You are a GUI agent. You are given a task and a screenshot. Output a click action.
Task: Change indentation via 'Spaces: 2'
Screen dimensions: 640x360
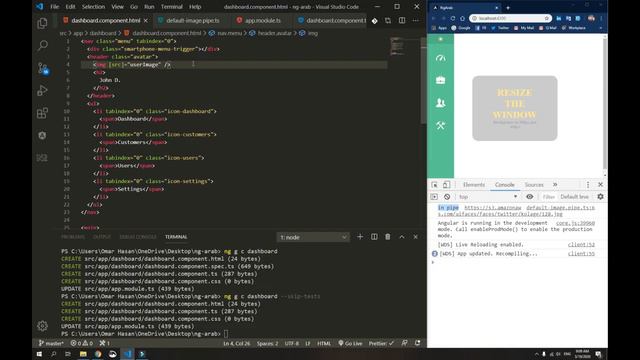click(267, 343)
